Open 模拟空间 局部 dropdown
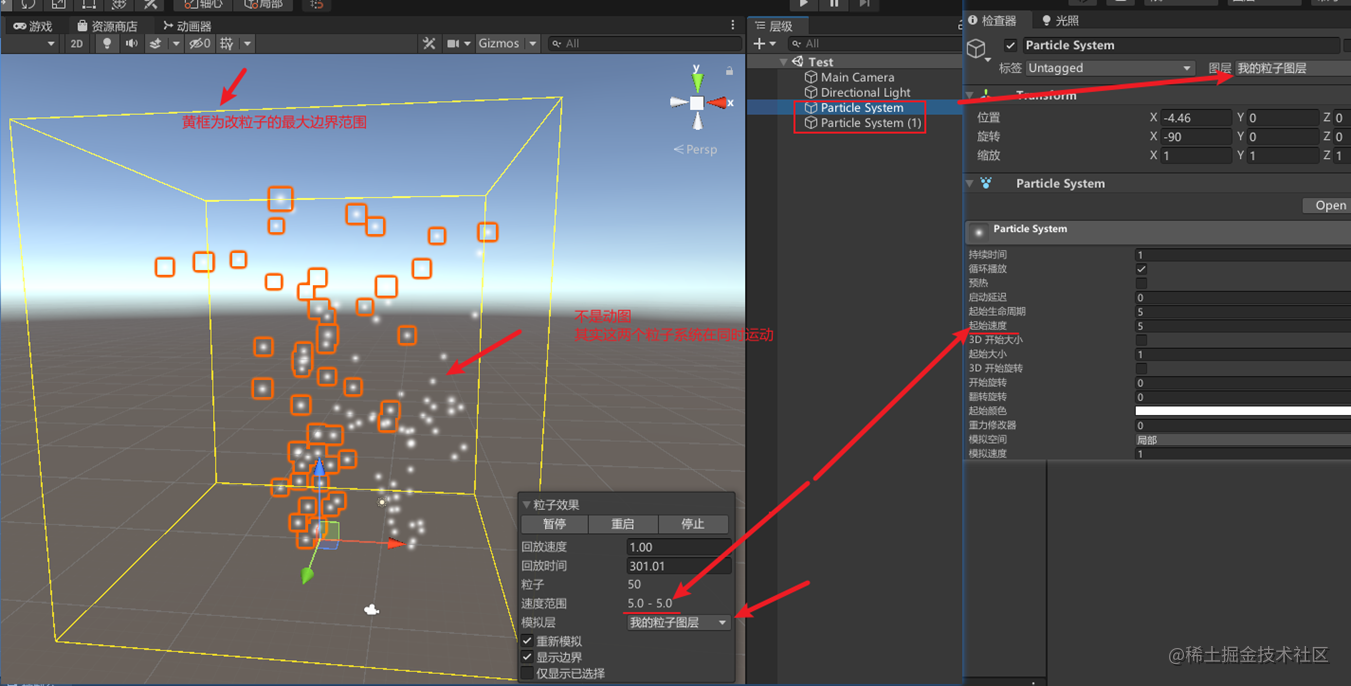1351x686 pixels. point(1242,439)
